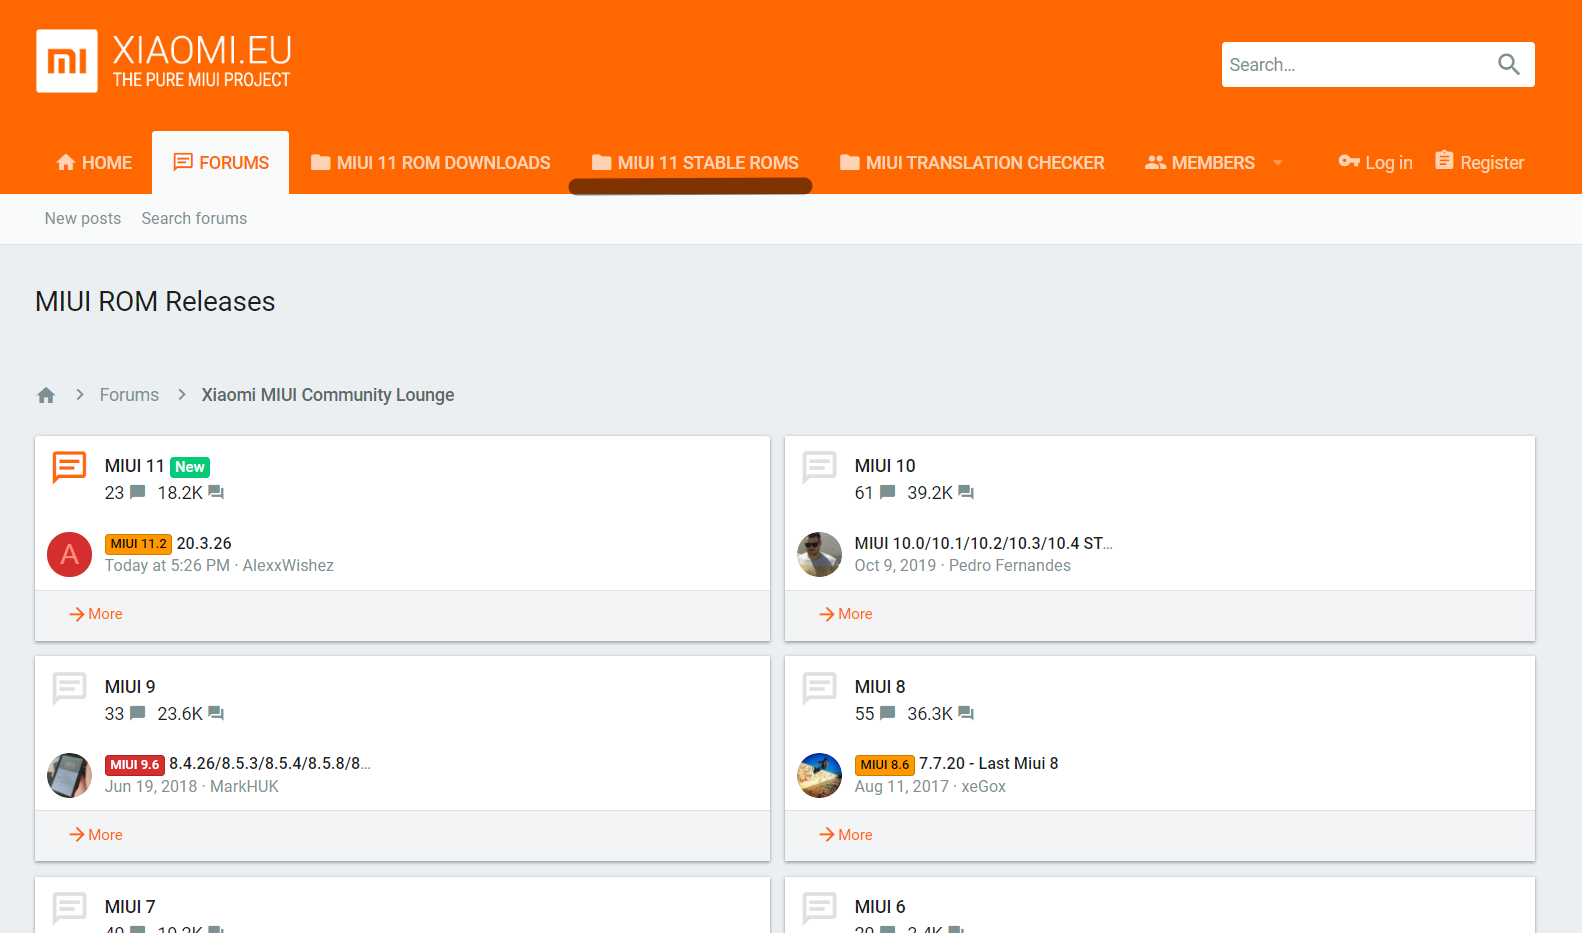1582x933 pixels.
Task: Click the XIAOMI.EU site title
Action: [x=202, y=49]
